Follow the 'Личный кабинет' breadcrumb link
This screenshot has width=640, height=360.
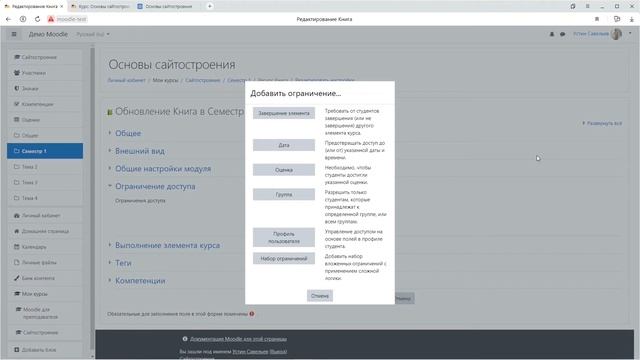pos(127,80)
